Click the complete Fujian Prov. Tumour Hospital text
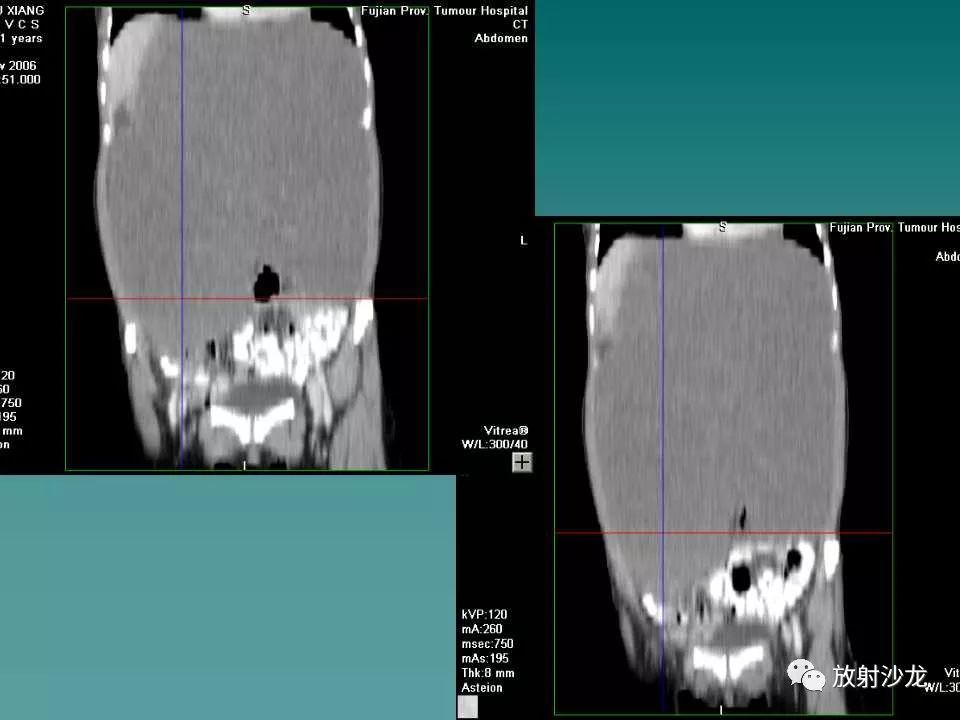This screenshot has width=960, height=720. click(x=444, y=11)
